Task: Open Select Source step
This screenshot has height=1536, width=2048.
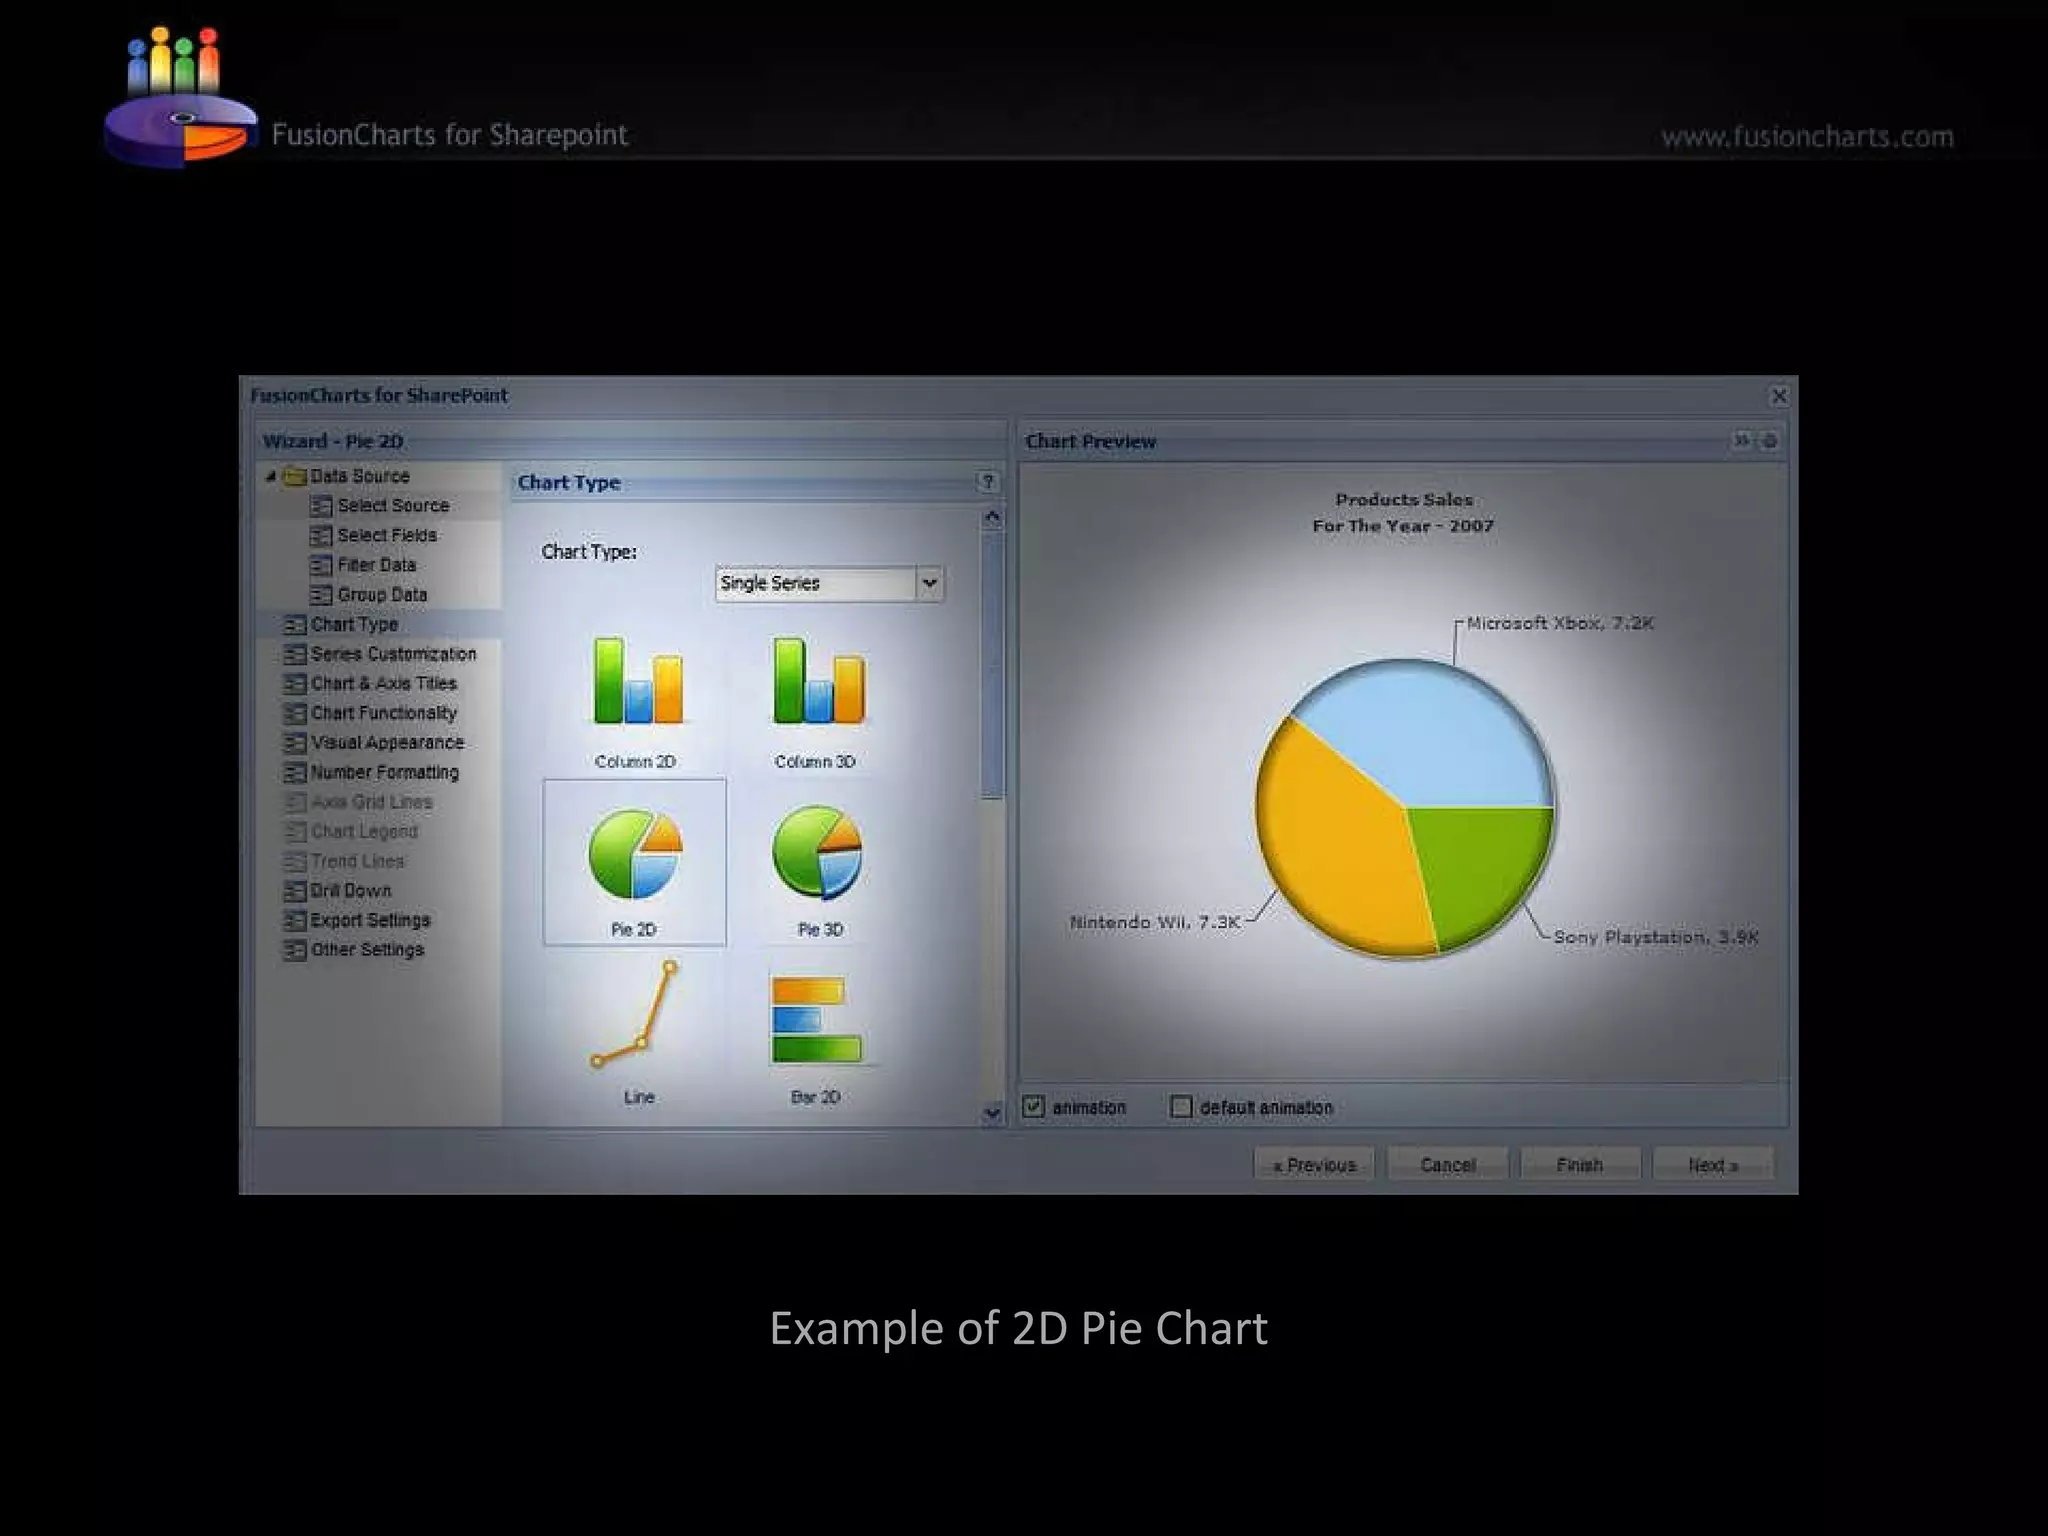Action: click(x=380, y=506)
